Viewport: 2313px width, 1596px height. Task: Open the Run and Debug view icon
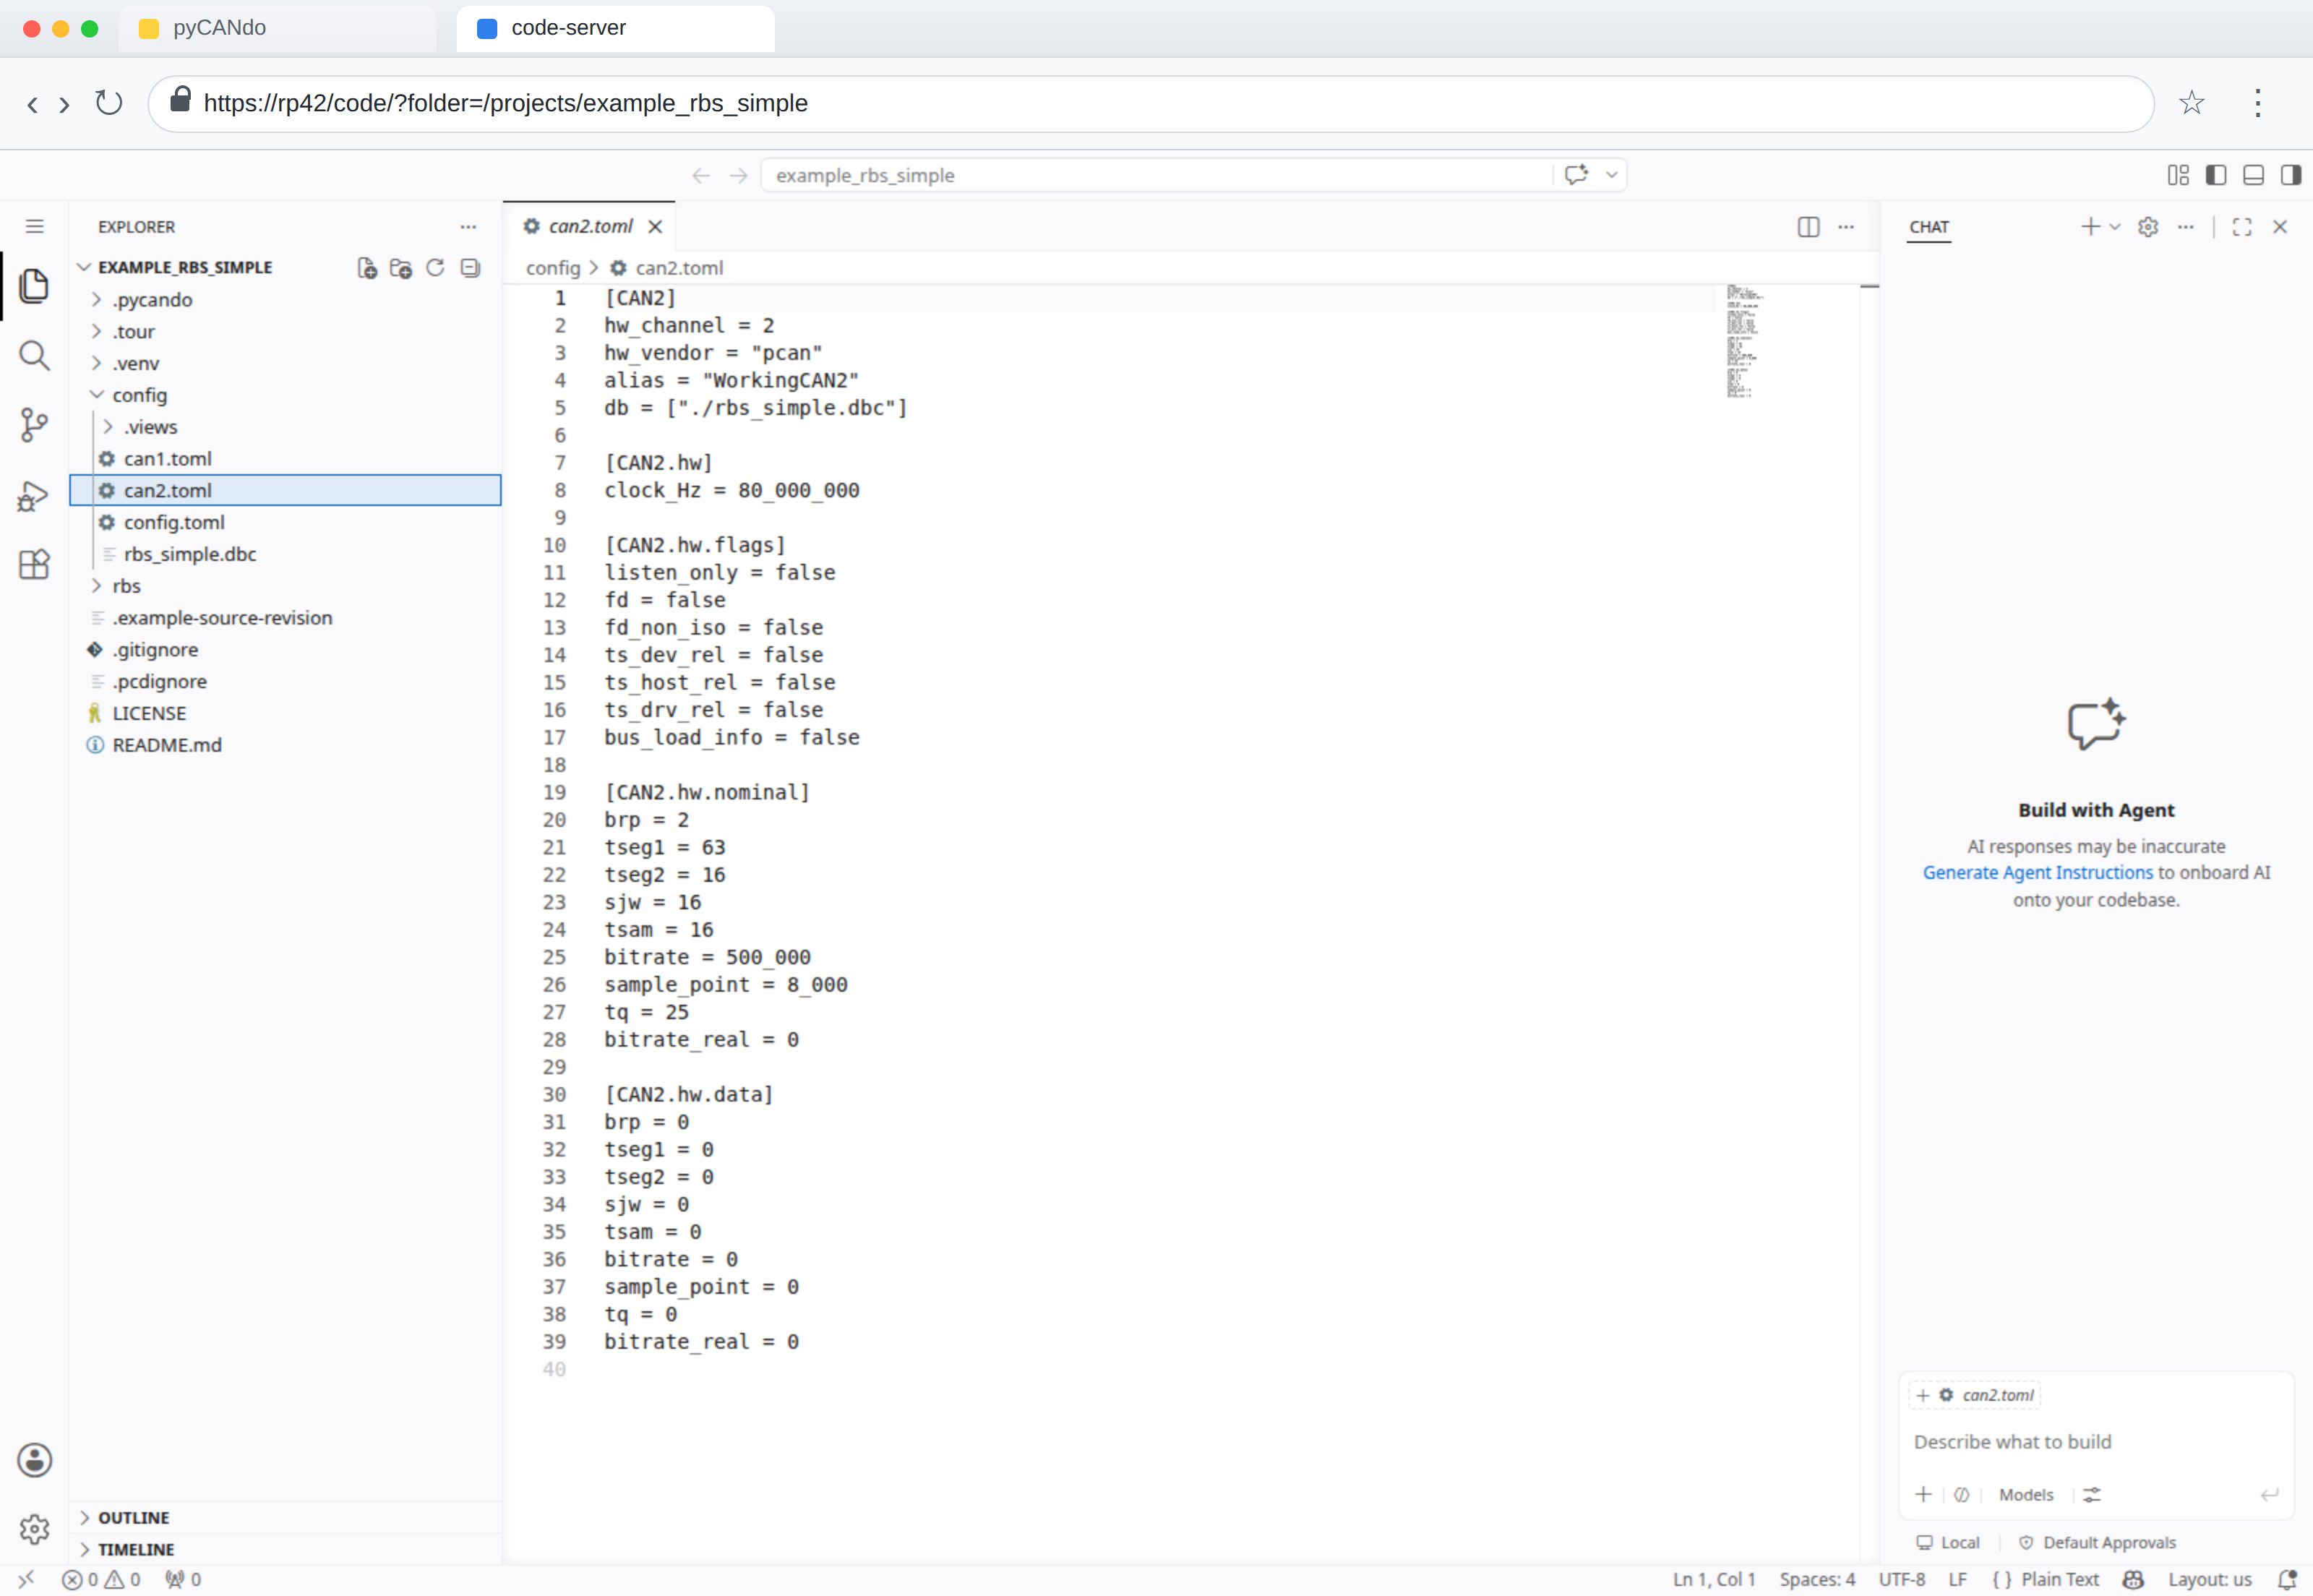34,495
